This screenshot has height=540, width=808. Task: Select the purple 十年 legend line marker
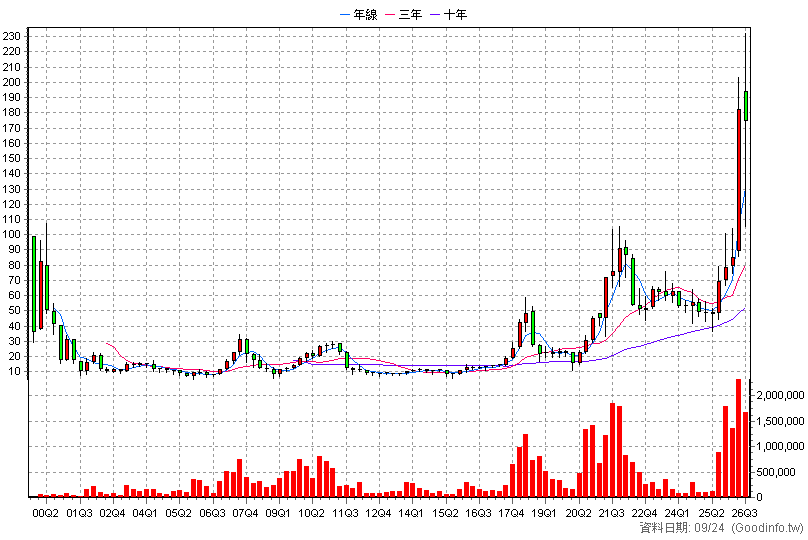coord(435,15)
